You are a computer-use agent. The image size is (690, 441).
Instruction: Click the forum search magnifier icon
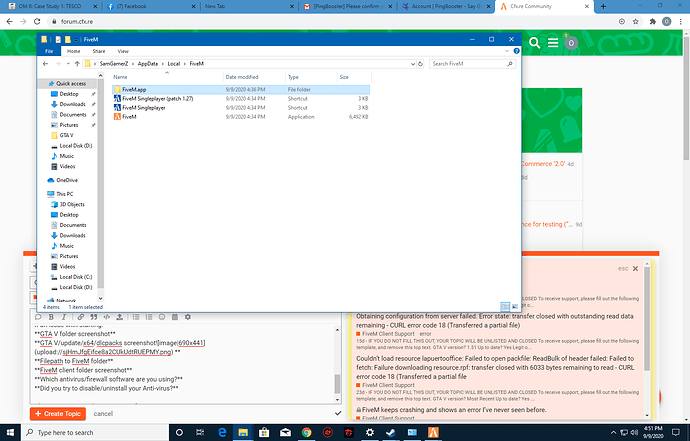pyautogui.click(x=534, y=43)
